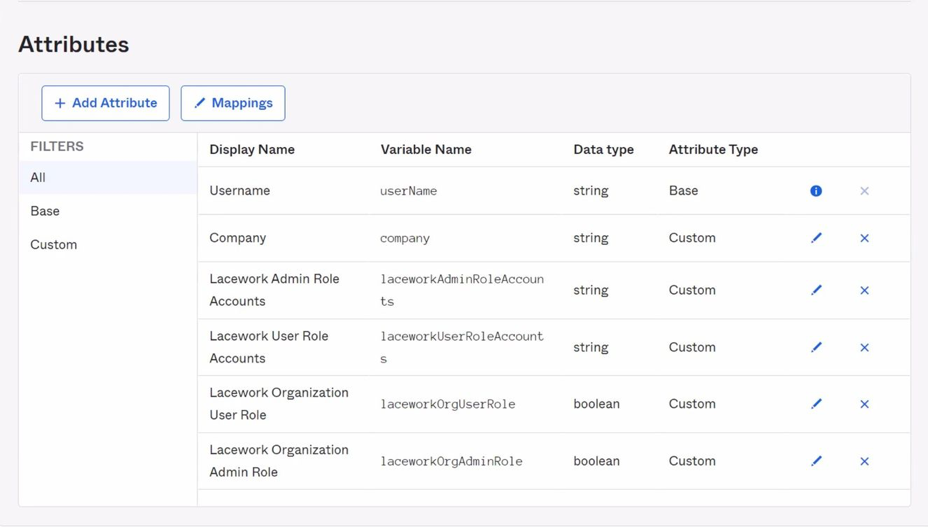Edit the Company attribute
This screenshot has height=527, width=928.
coord(816,238)
